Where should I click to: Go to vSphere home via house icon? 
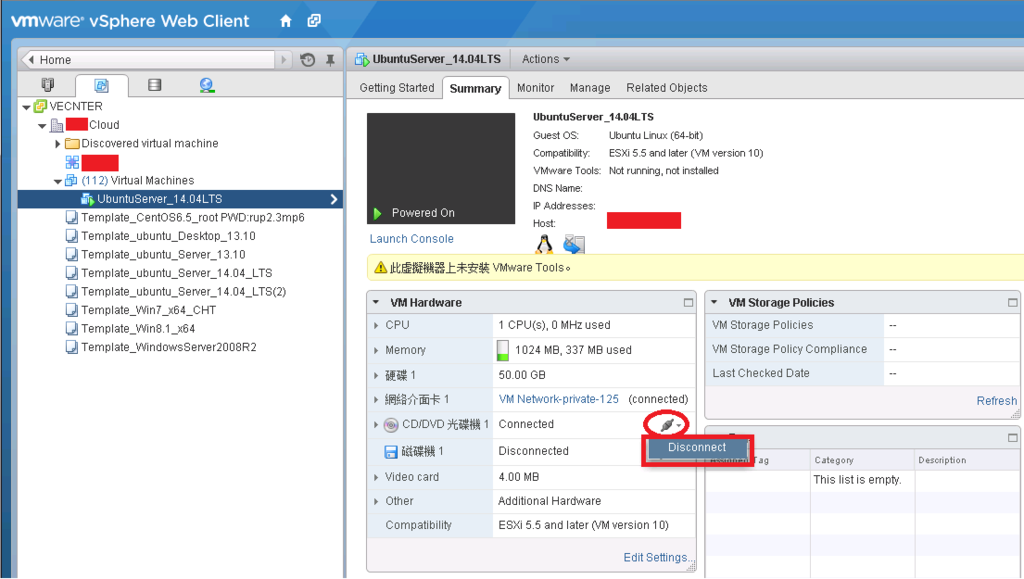tap(285, 21)
